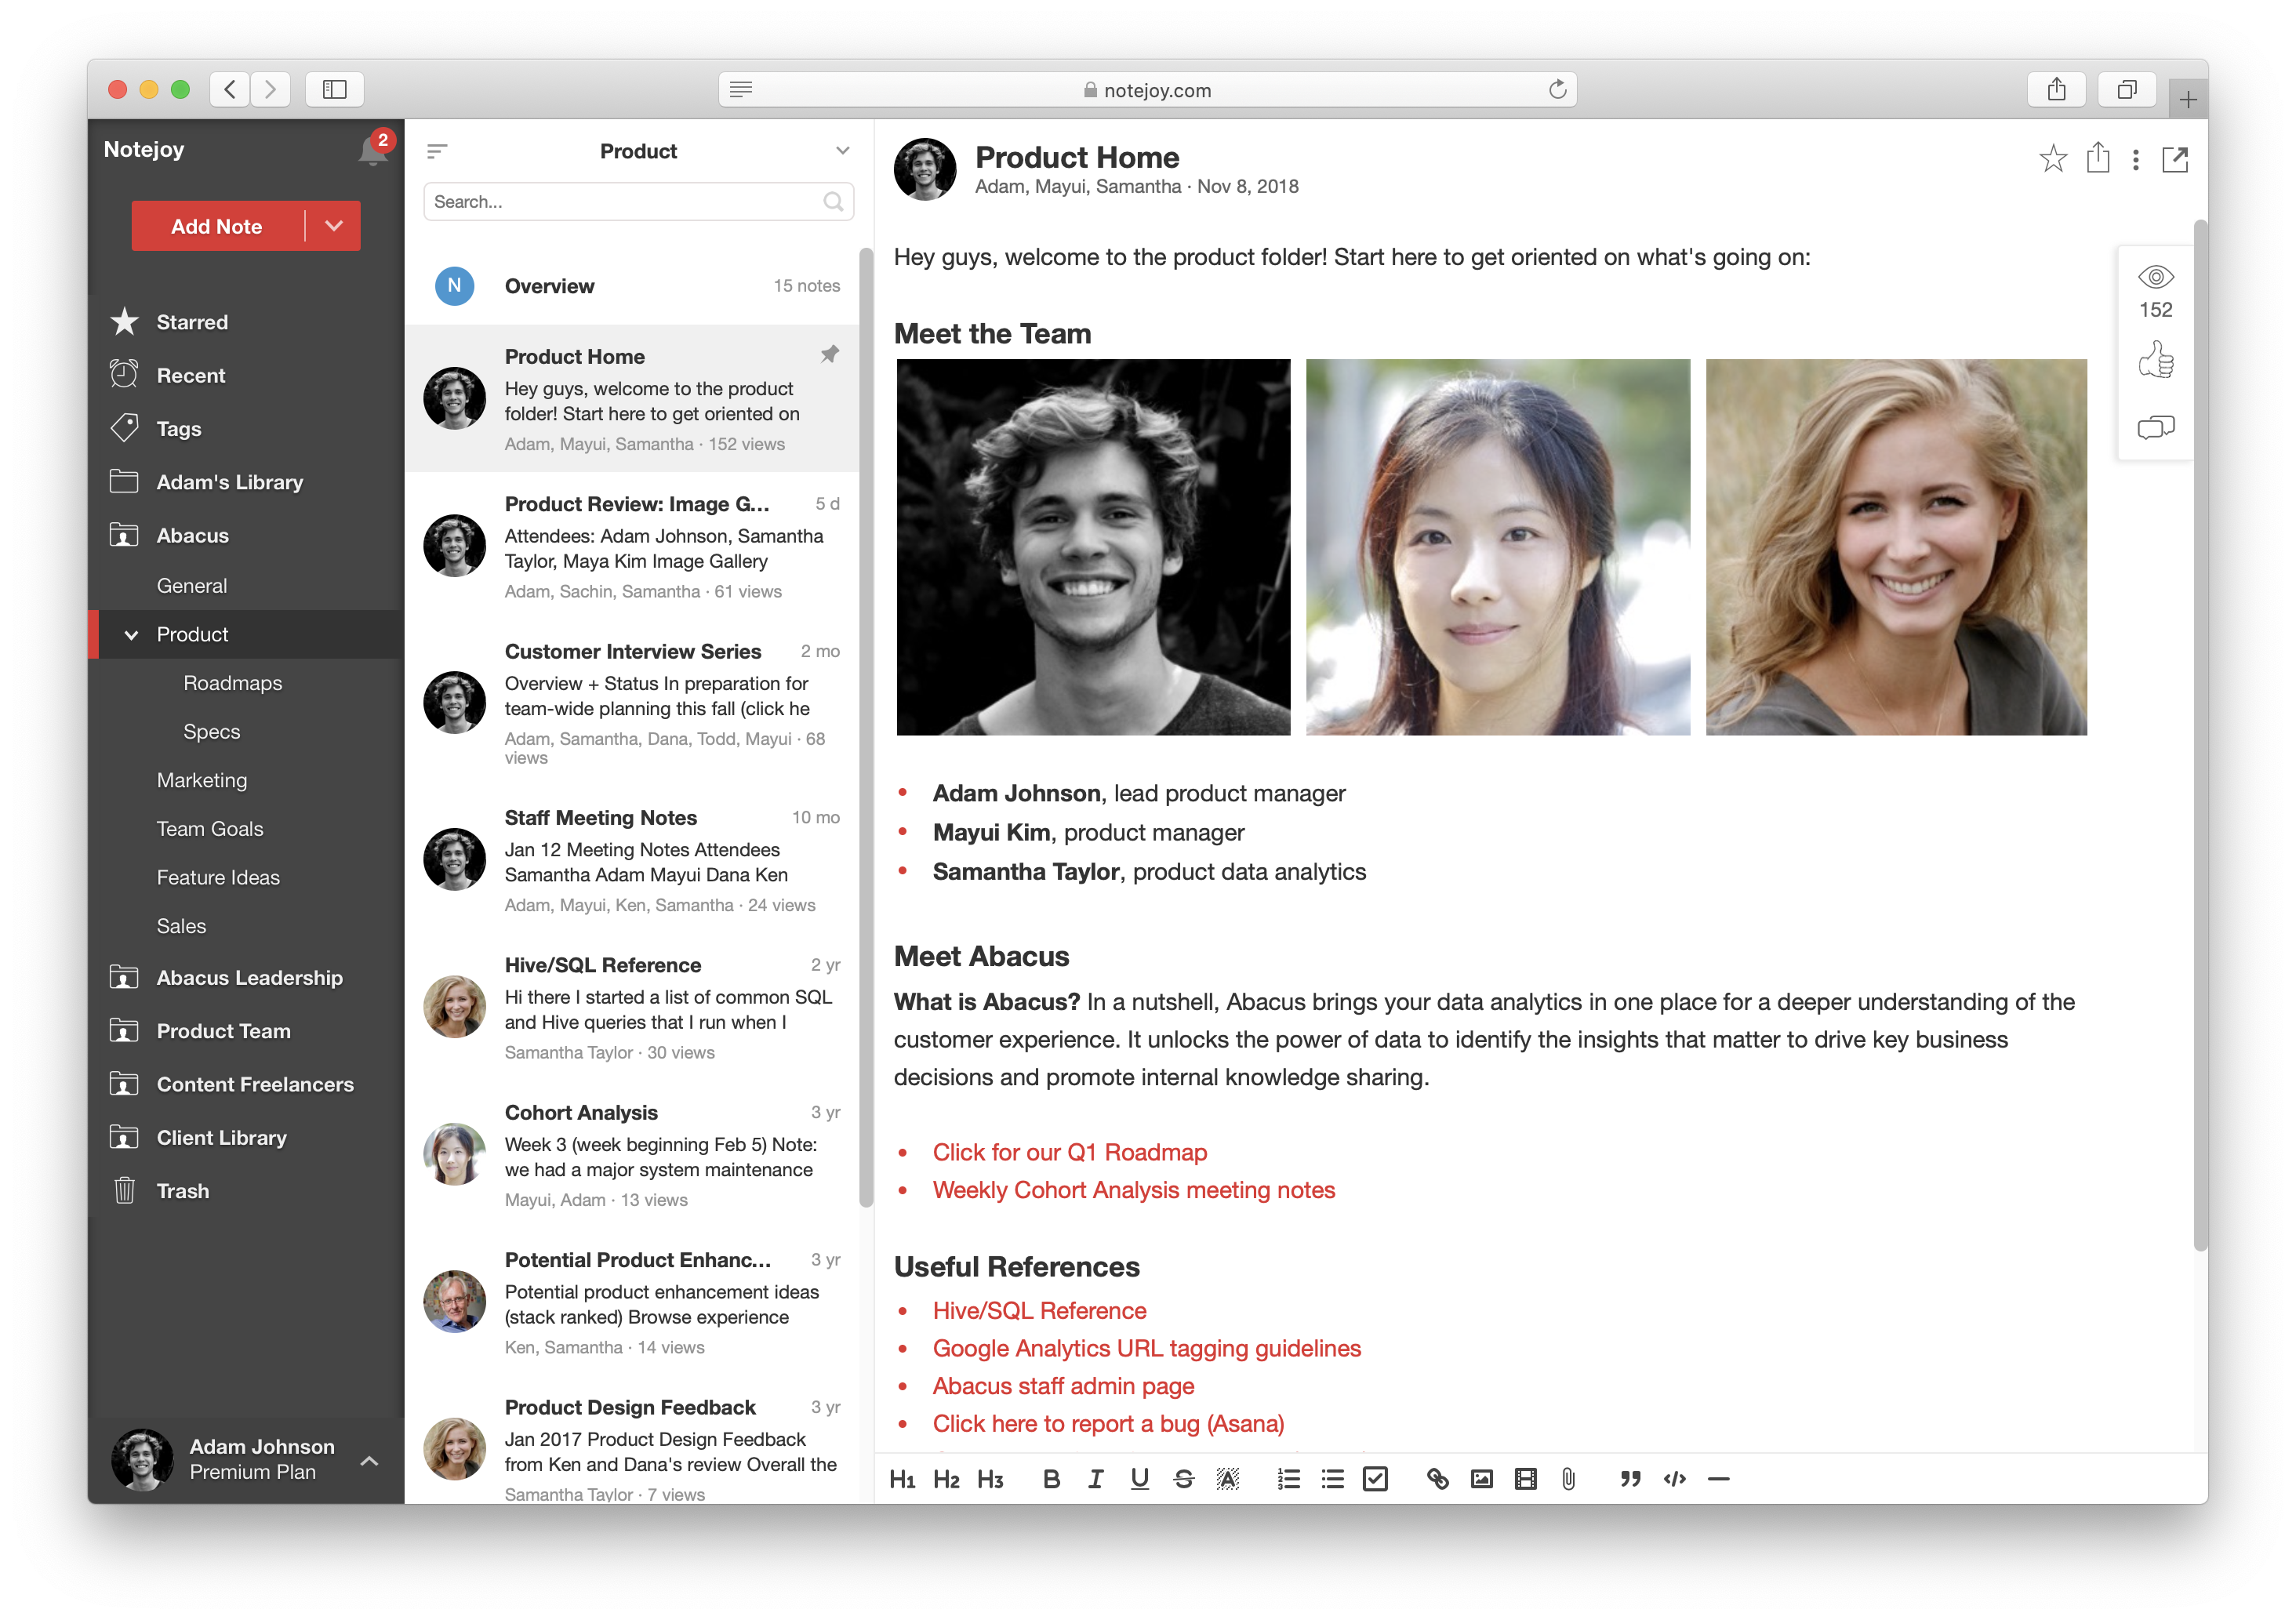Open Adam's Library in the sidebar

229,482
